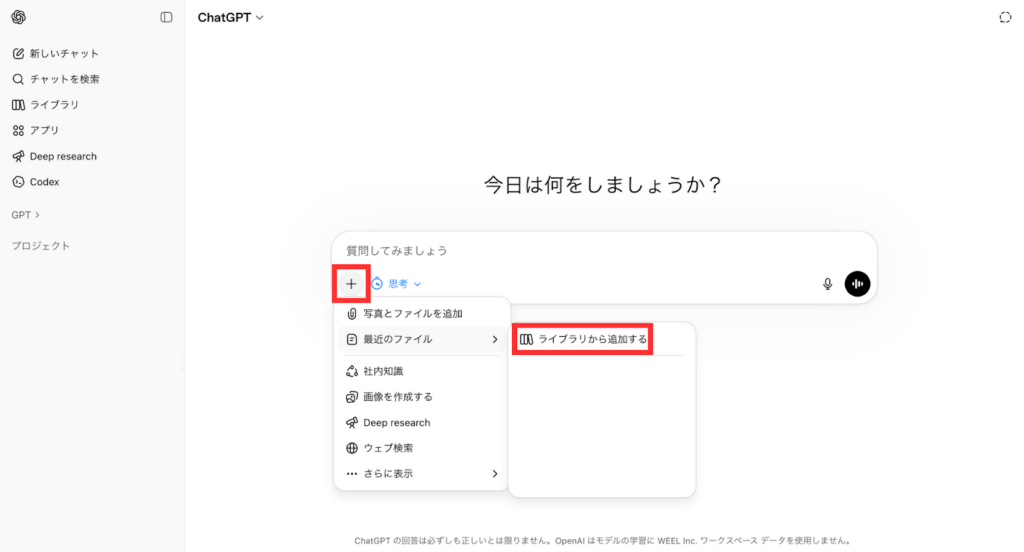The width and height of the screenshot is (1024, 552).
Task: Select Deep research in the popup menu
Action: [x=421, y=423]
